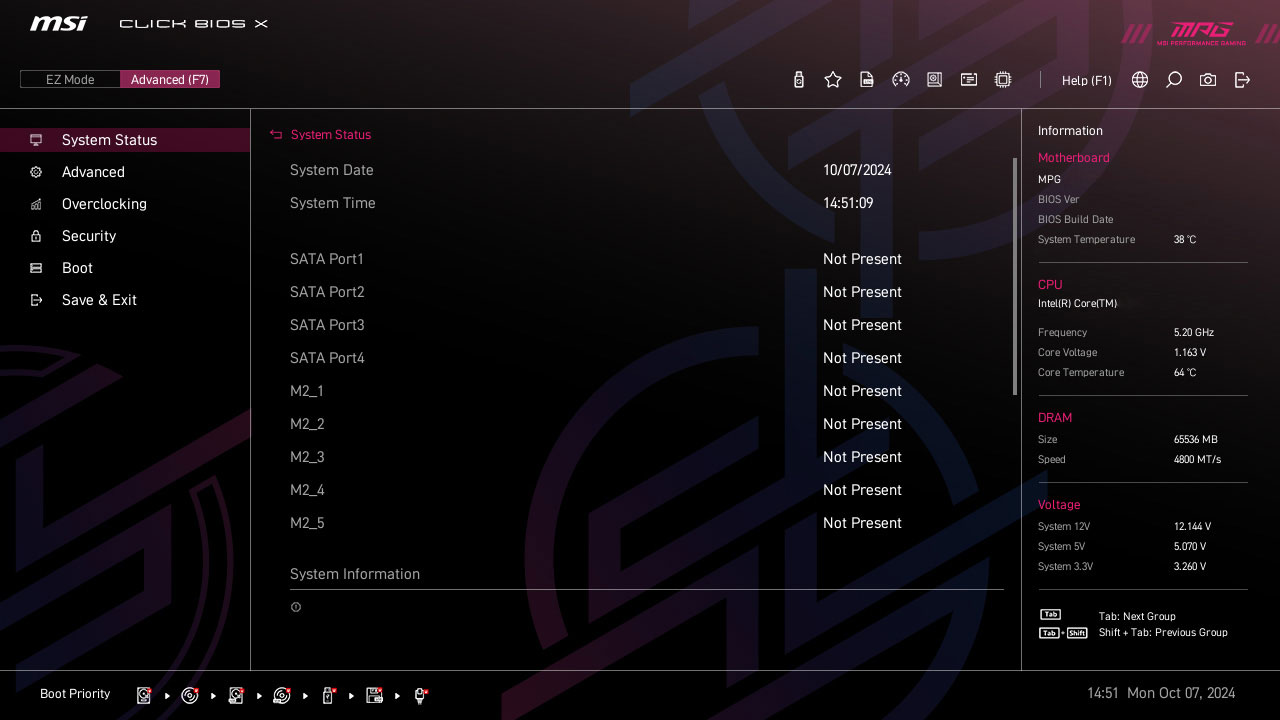1280x720 pixels.
Task: Switch to EZ Mode
Action: click(70, 80)
